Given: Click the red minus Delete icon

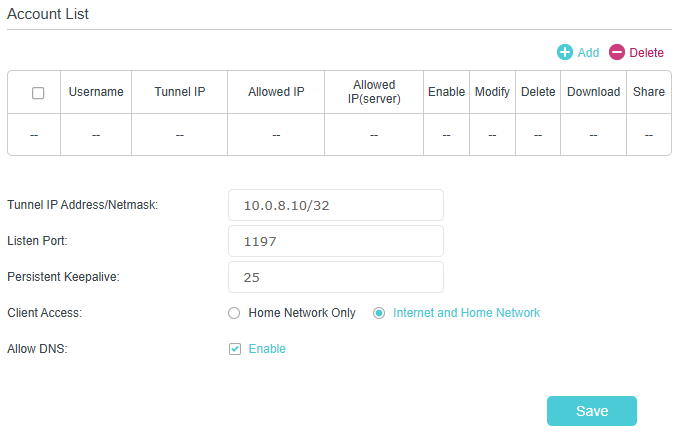Looking at the screenshot, I should (616, 52).
